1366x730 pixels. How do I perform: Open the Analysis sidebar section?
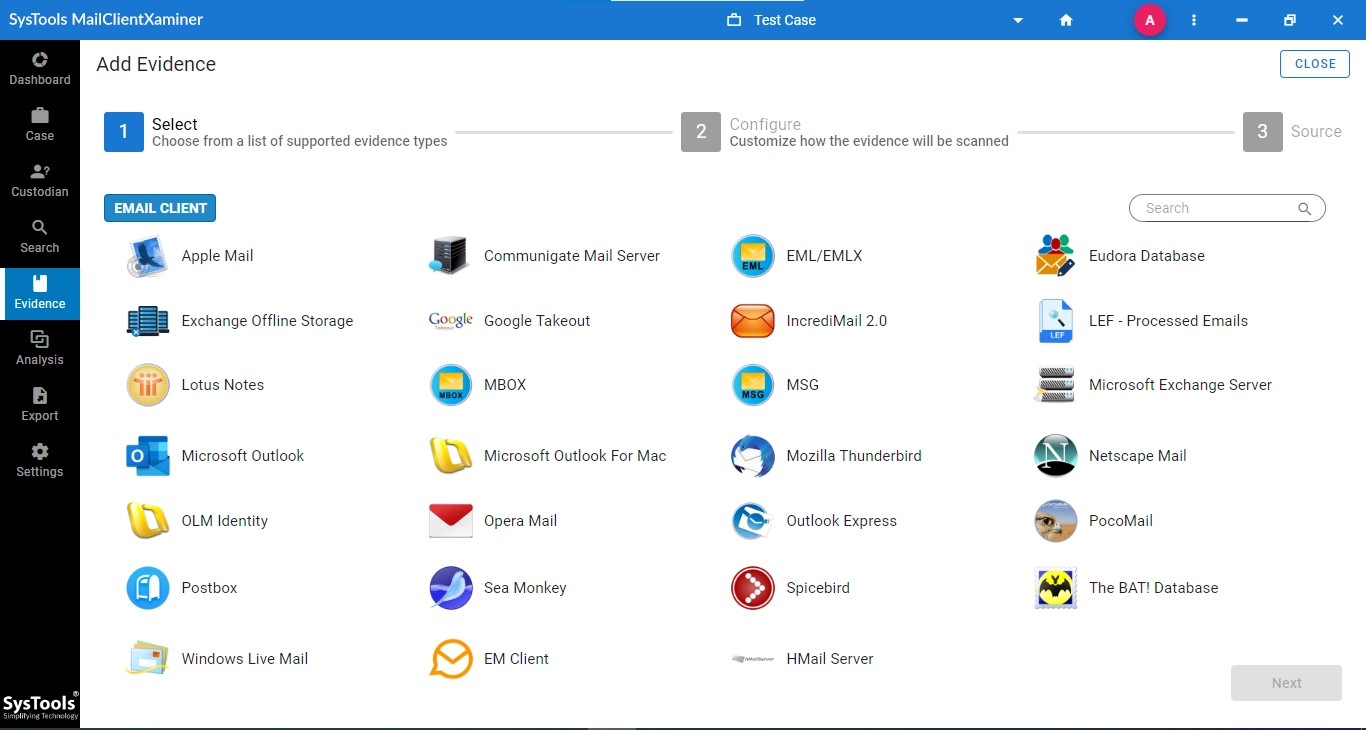(40, 349)
